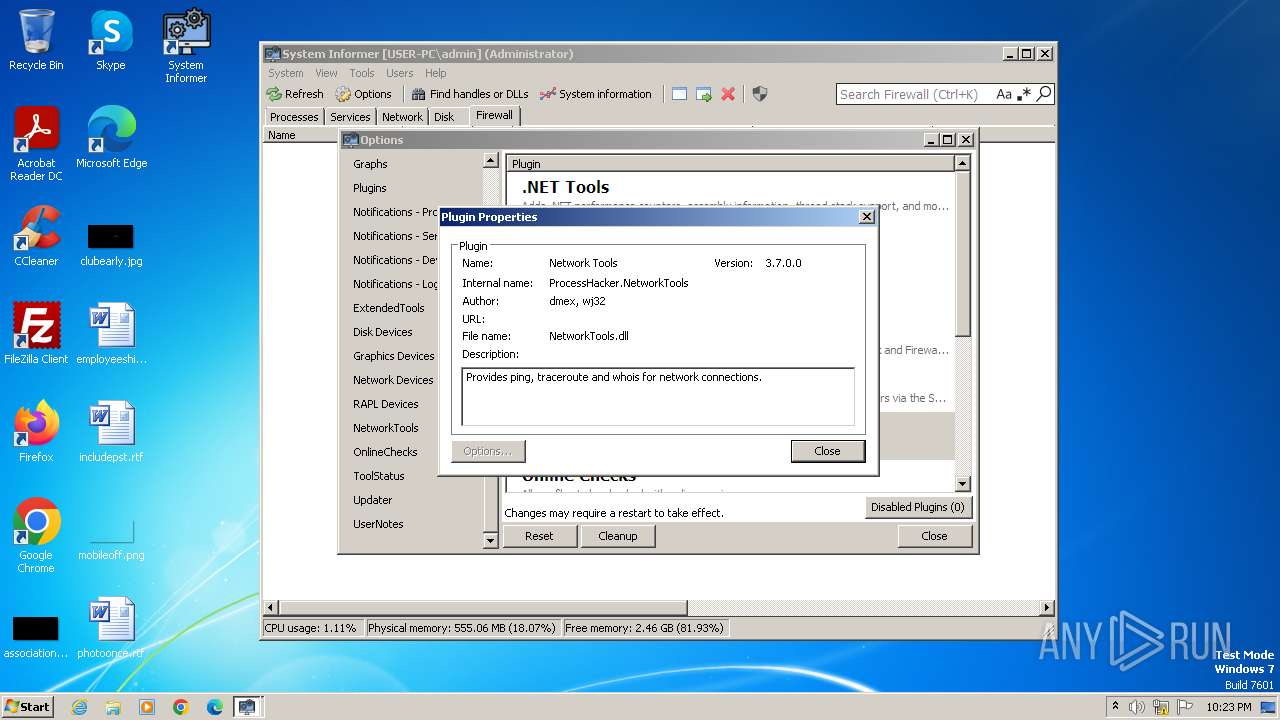1280x720 pixels.
Task: Open the Help menu
Action: click(x=435, y=73)
